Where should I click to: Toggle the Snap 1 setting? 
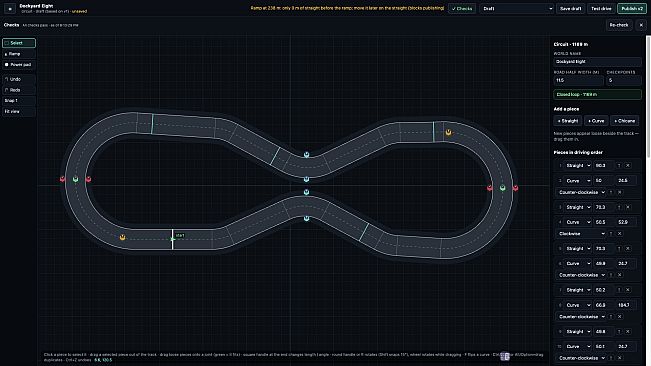click(19, 100)
